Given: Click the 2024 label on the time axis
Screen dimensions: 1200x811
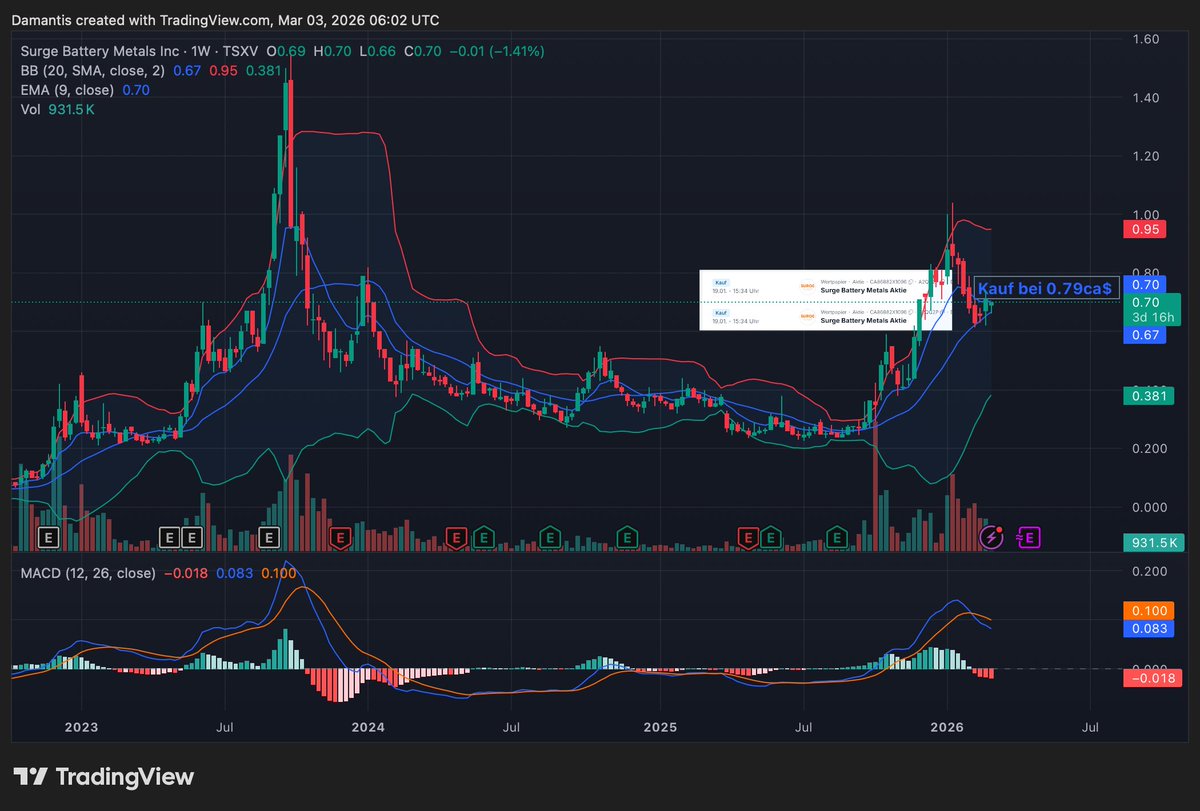Looking at the screenshot, I should tap(368, 727).
